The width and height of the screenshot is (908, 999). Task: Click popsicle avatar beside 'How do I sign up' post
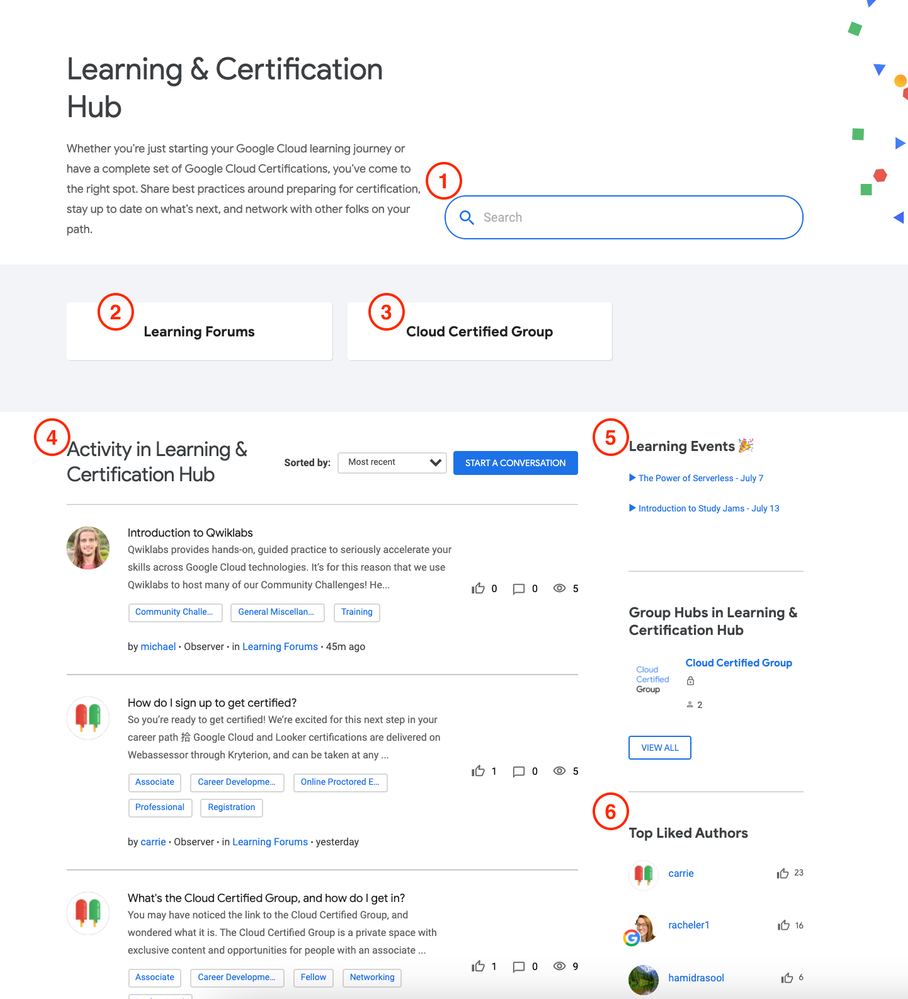pos(88,718)
